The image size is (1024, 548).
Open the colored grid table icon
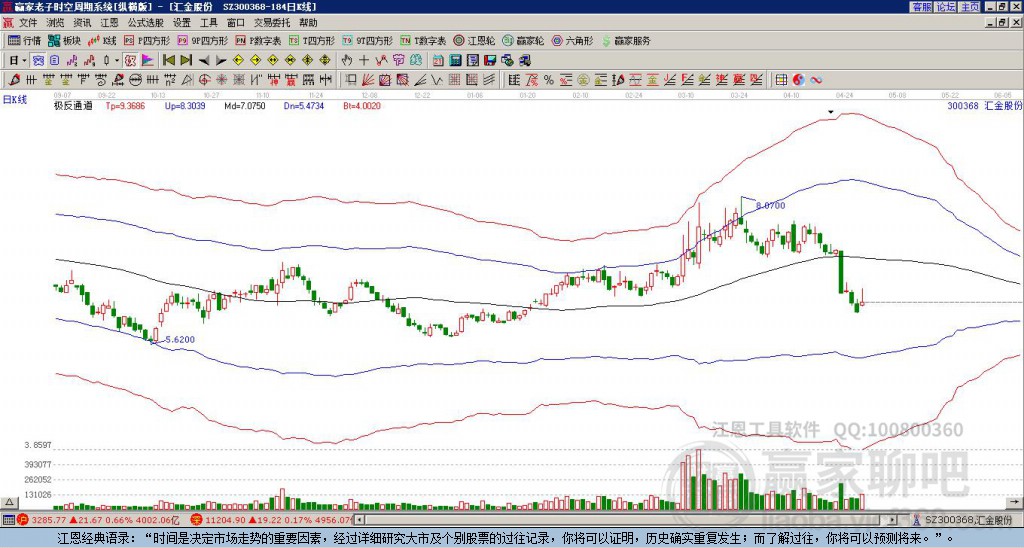pos(782,80)
